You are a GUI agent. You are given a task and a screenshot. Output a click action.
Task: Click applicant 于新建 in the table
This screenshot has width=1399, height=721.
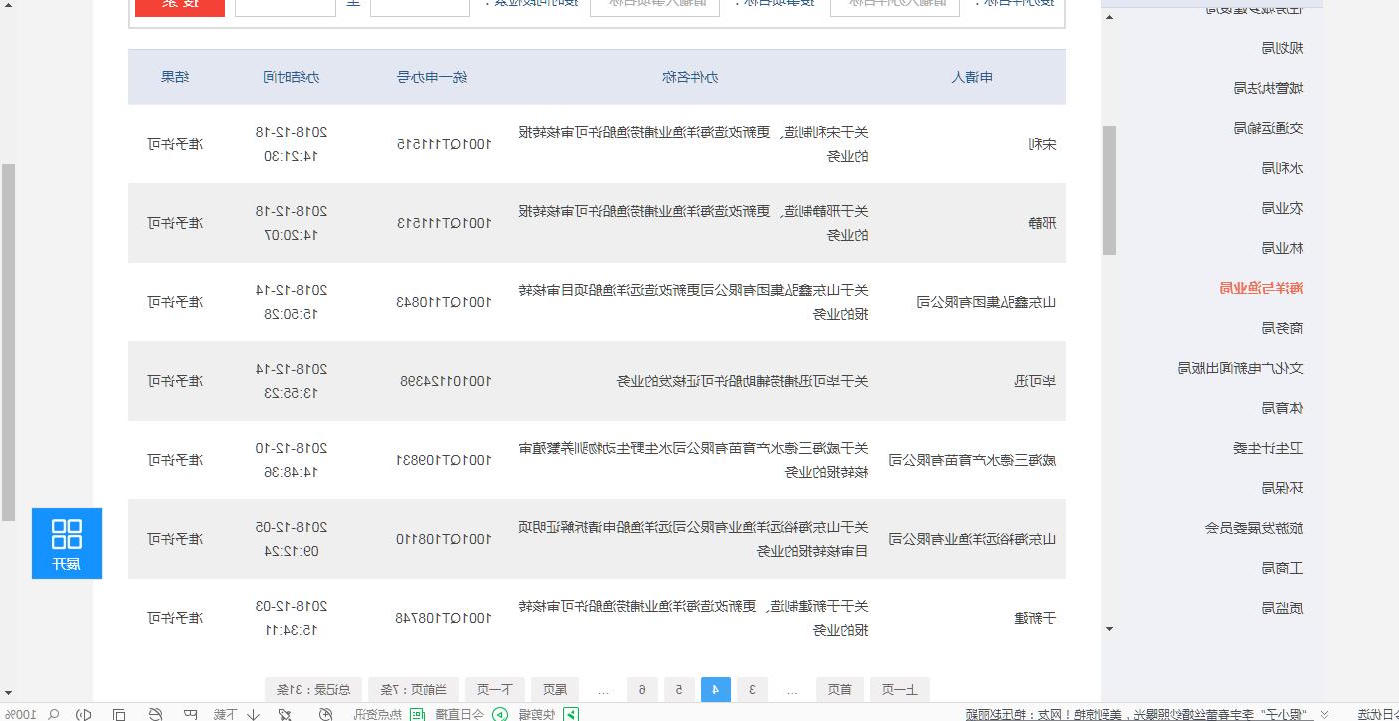(1035, 618)
